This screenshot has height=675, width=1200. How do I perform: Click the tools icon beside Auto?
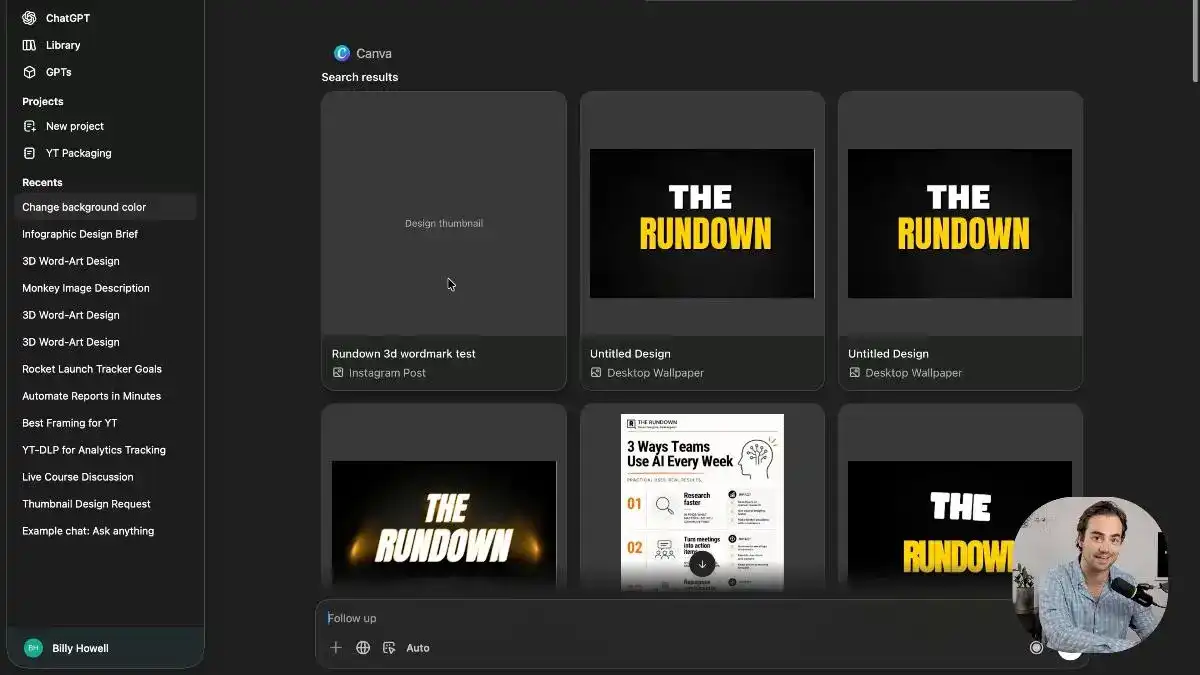point(389,648)
